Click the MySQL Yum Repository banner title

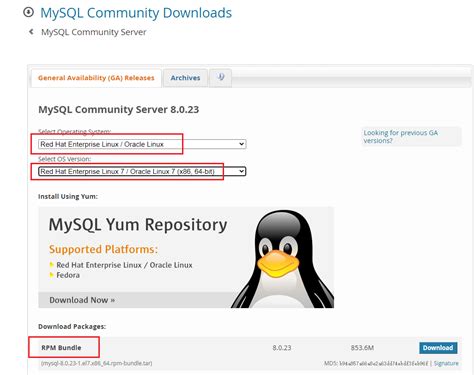(138, 225)
